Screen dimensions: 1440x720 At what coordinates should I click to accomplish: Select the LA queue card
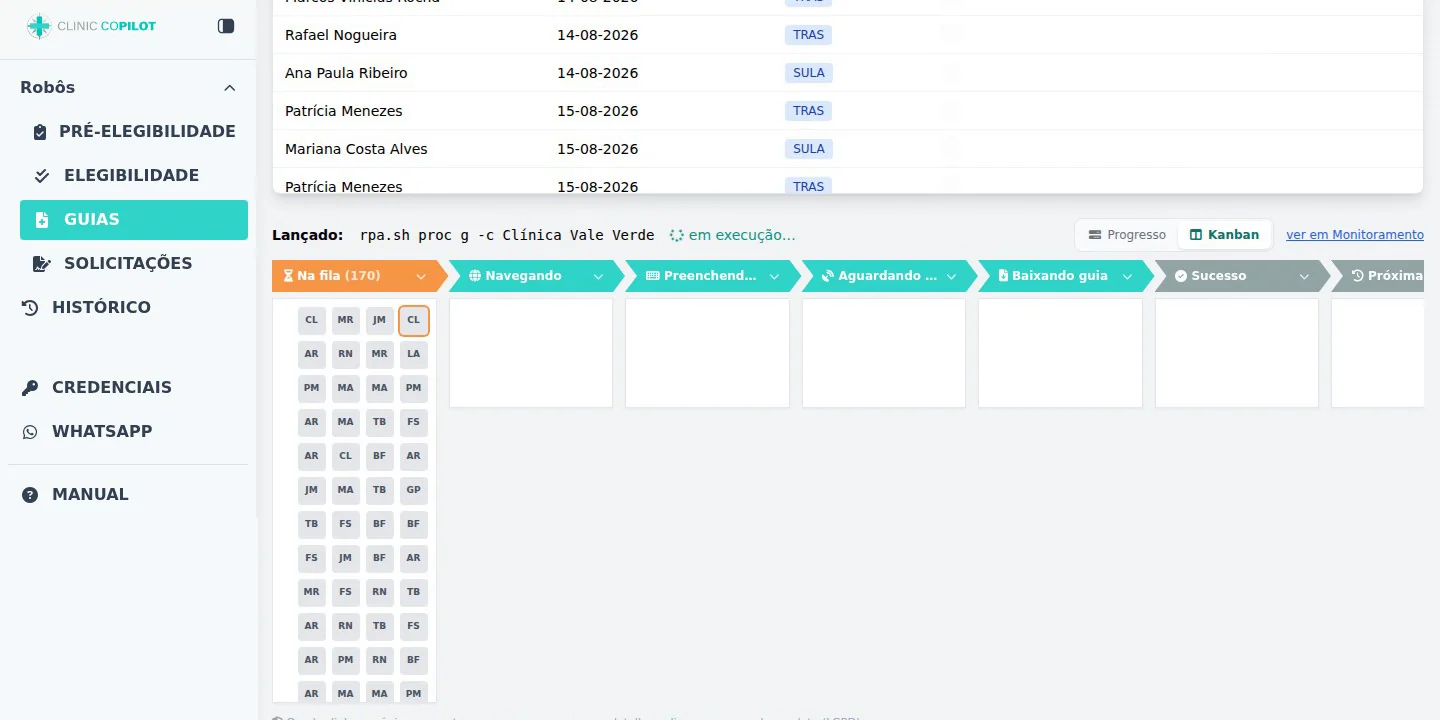coord(414,355)
